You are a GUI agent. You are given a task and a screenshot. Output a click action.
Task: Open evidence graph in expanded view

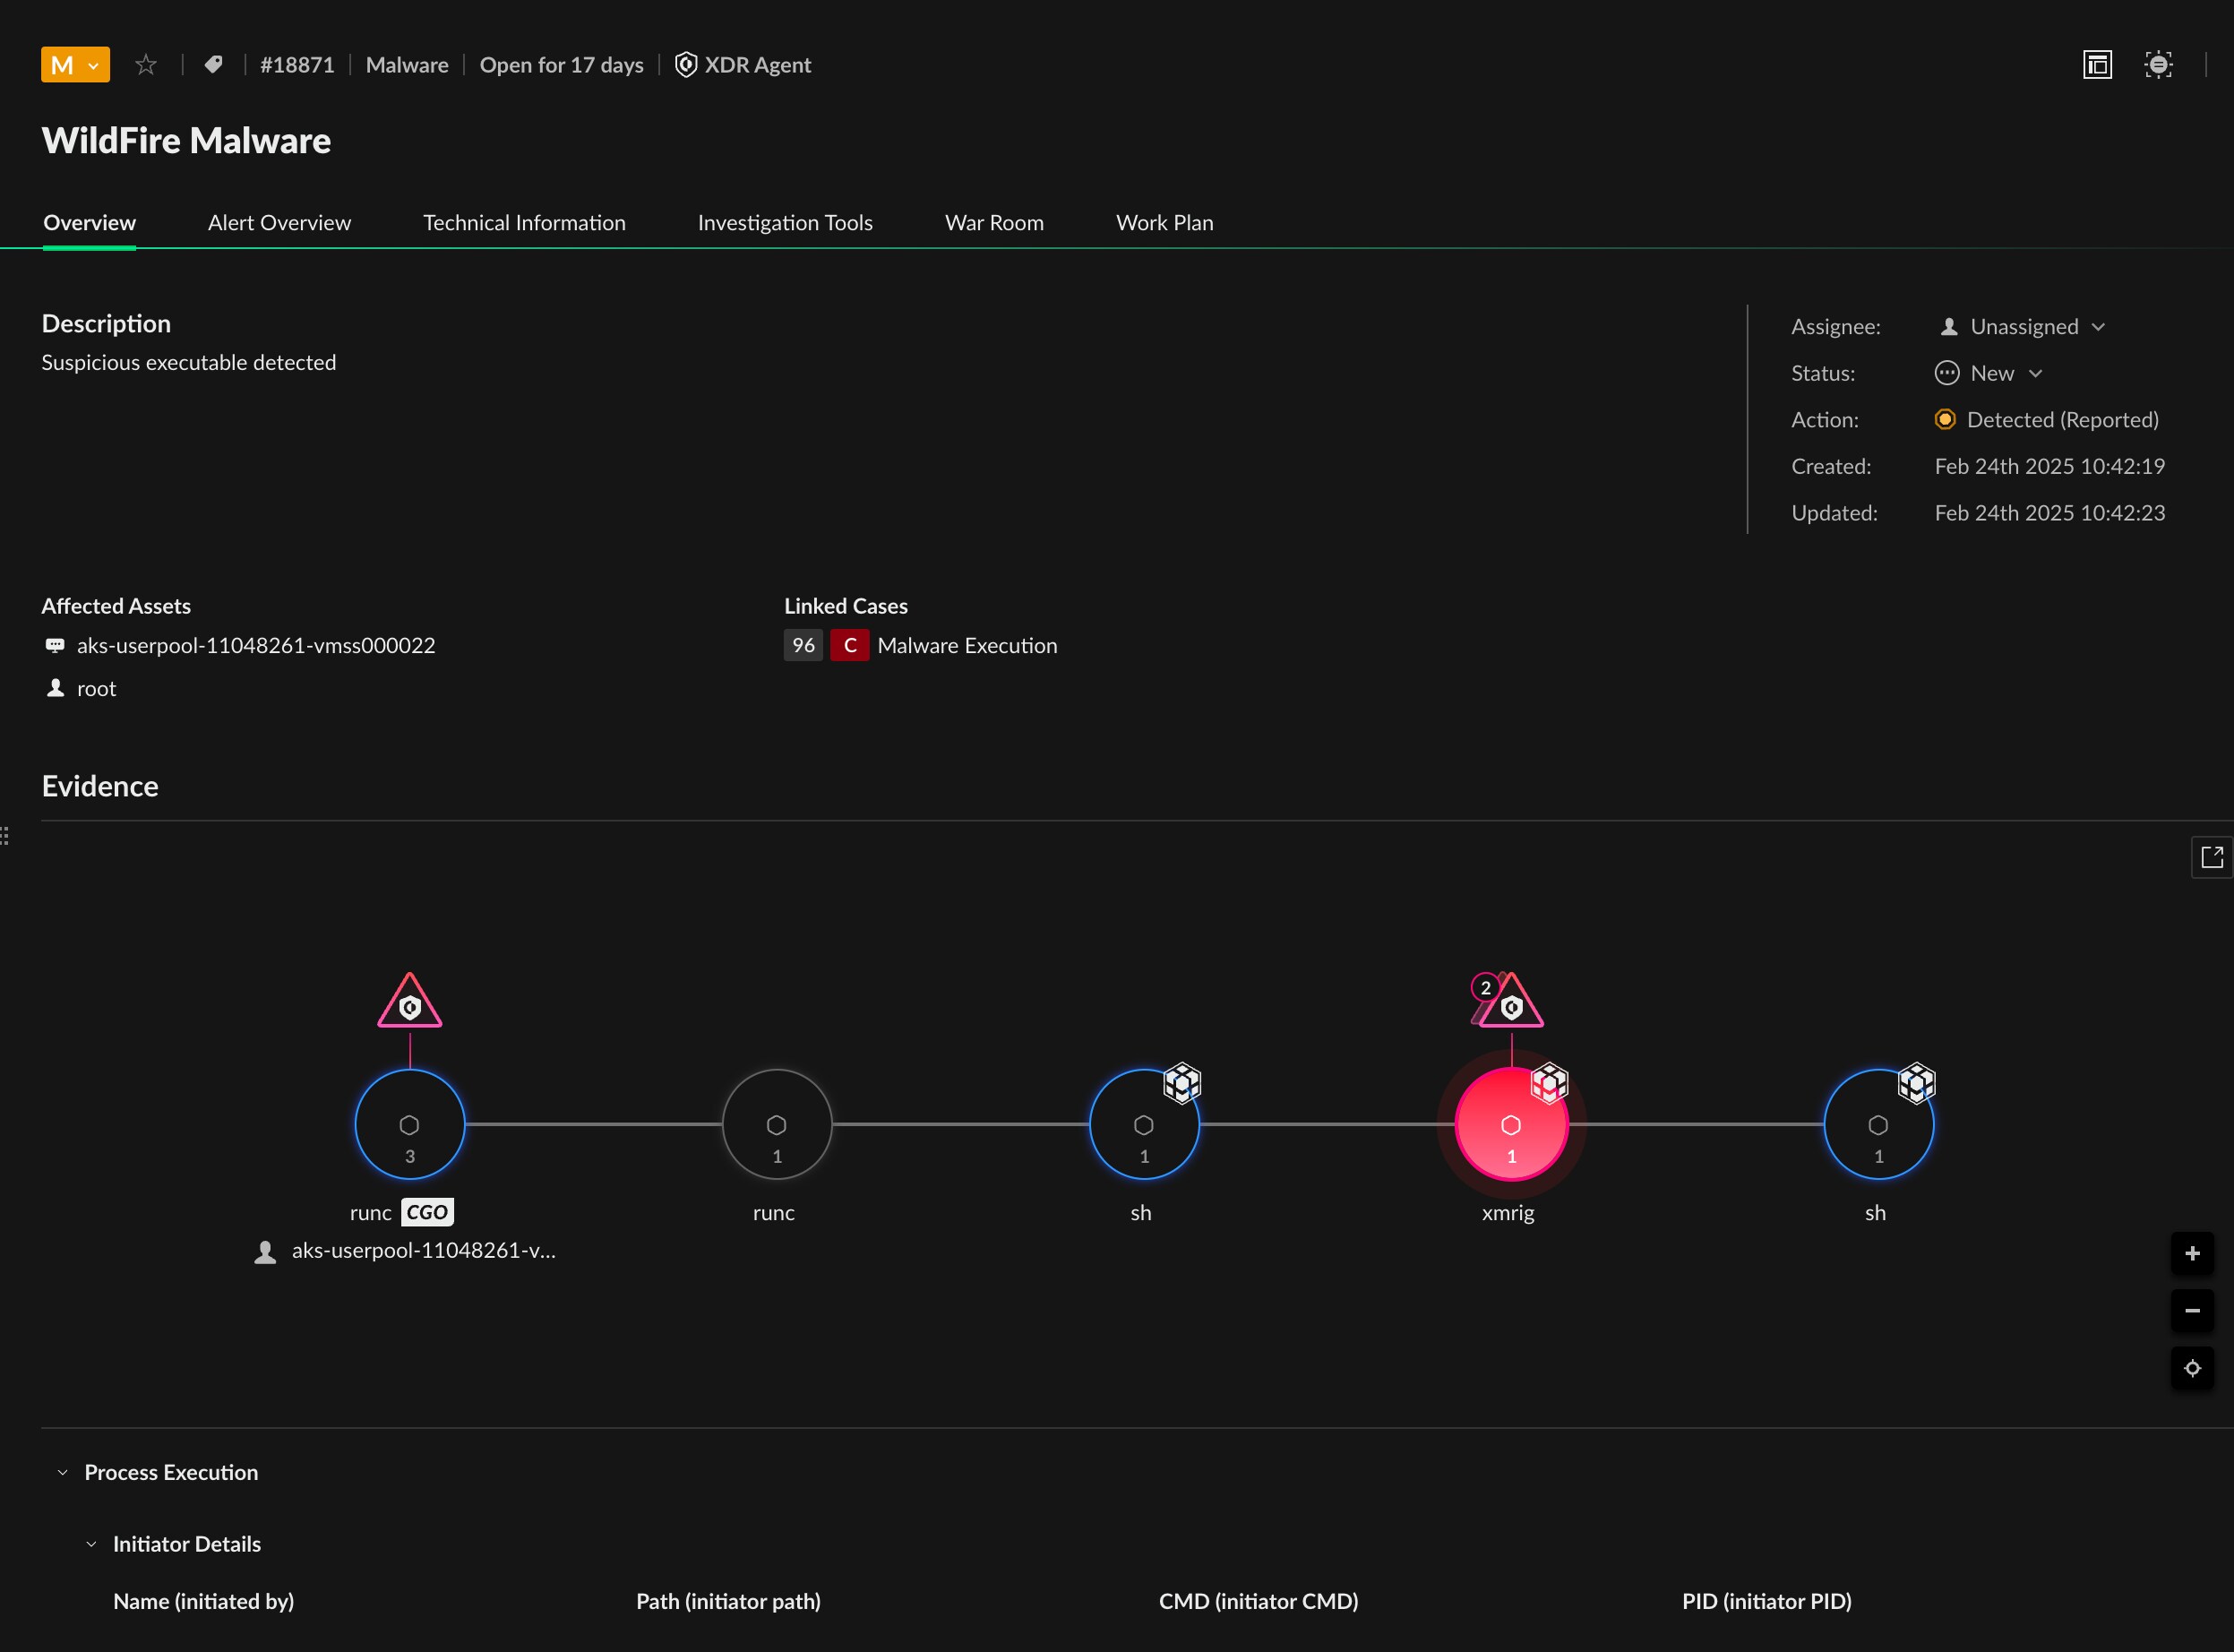[x=2211, y=857]
